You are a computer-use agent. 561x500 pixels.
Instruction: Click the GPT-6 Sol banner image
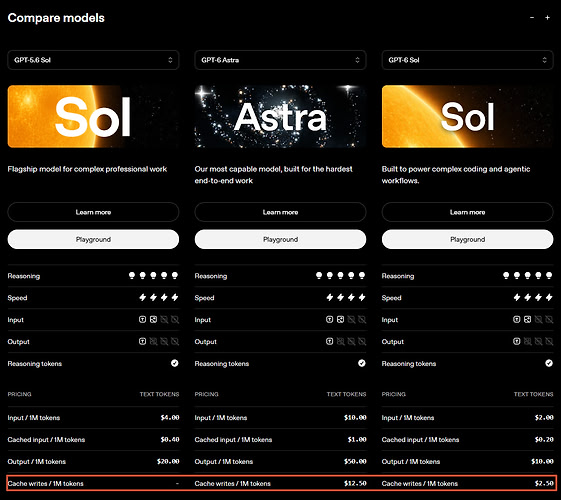point(468,116)
